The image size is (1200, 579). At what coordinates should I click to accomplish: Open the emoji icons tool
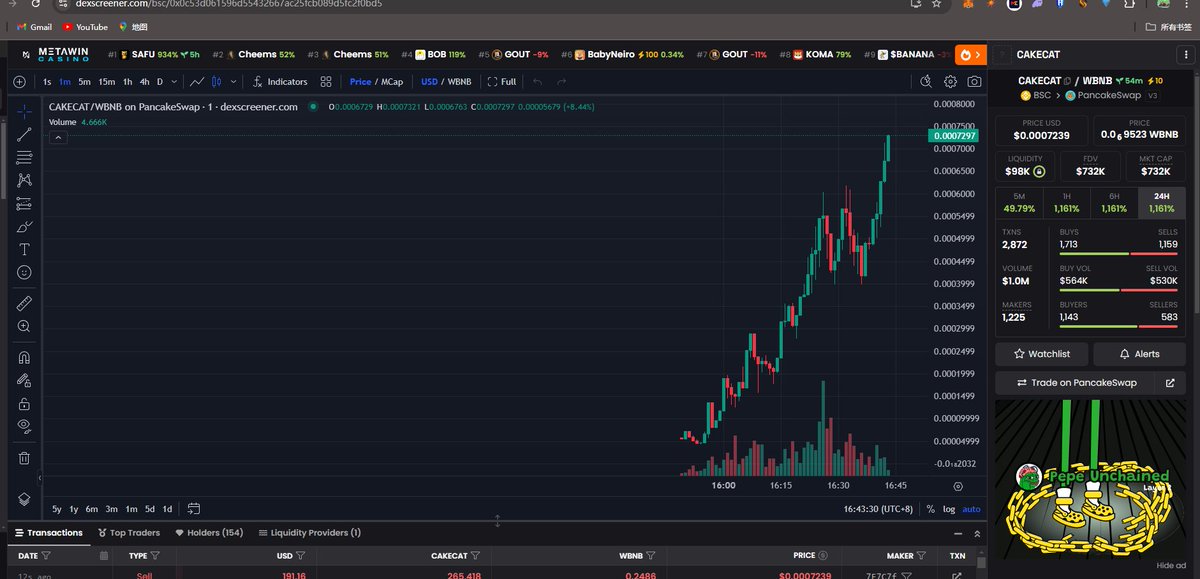[24, 272]
